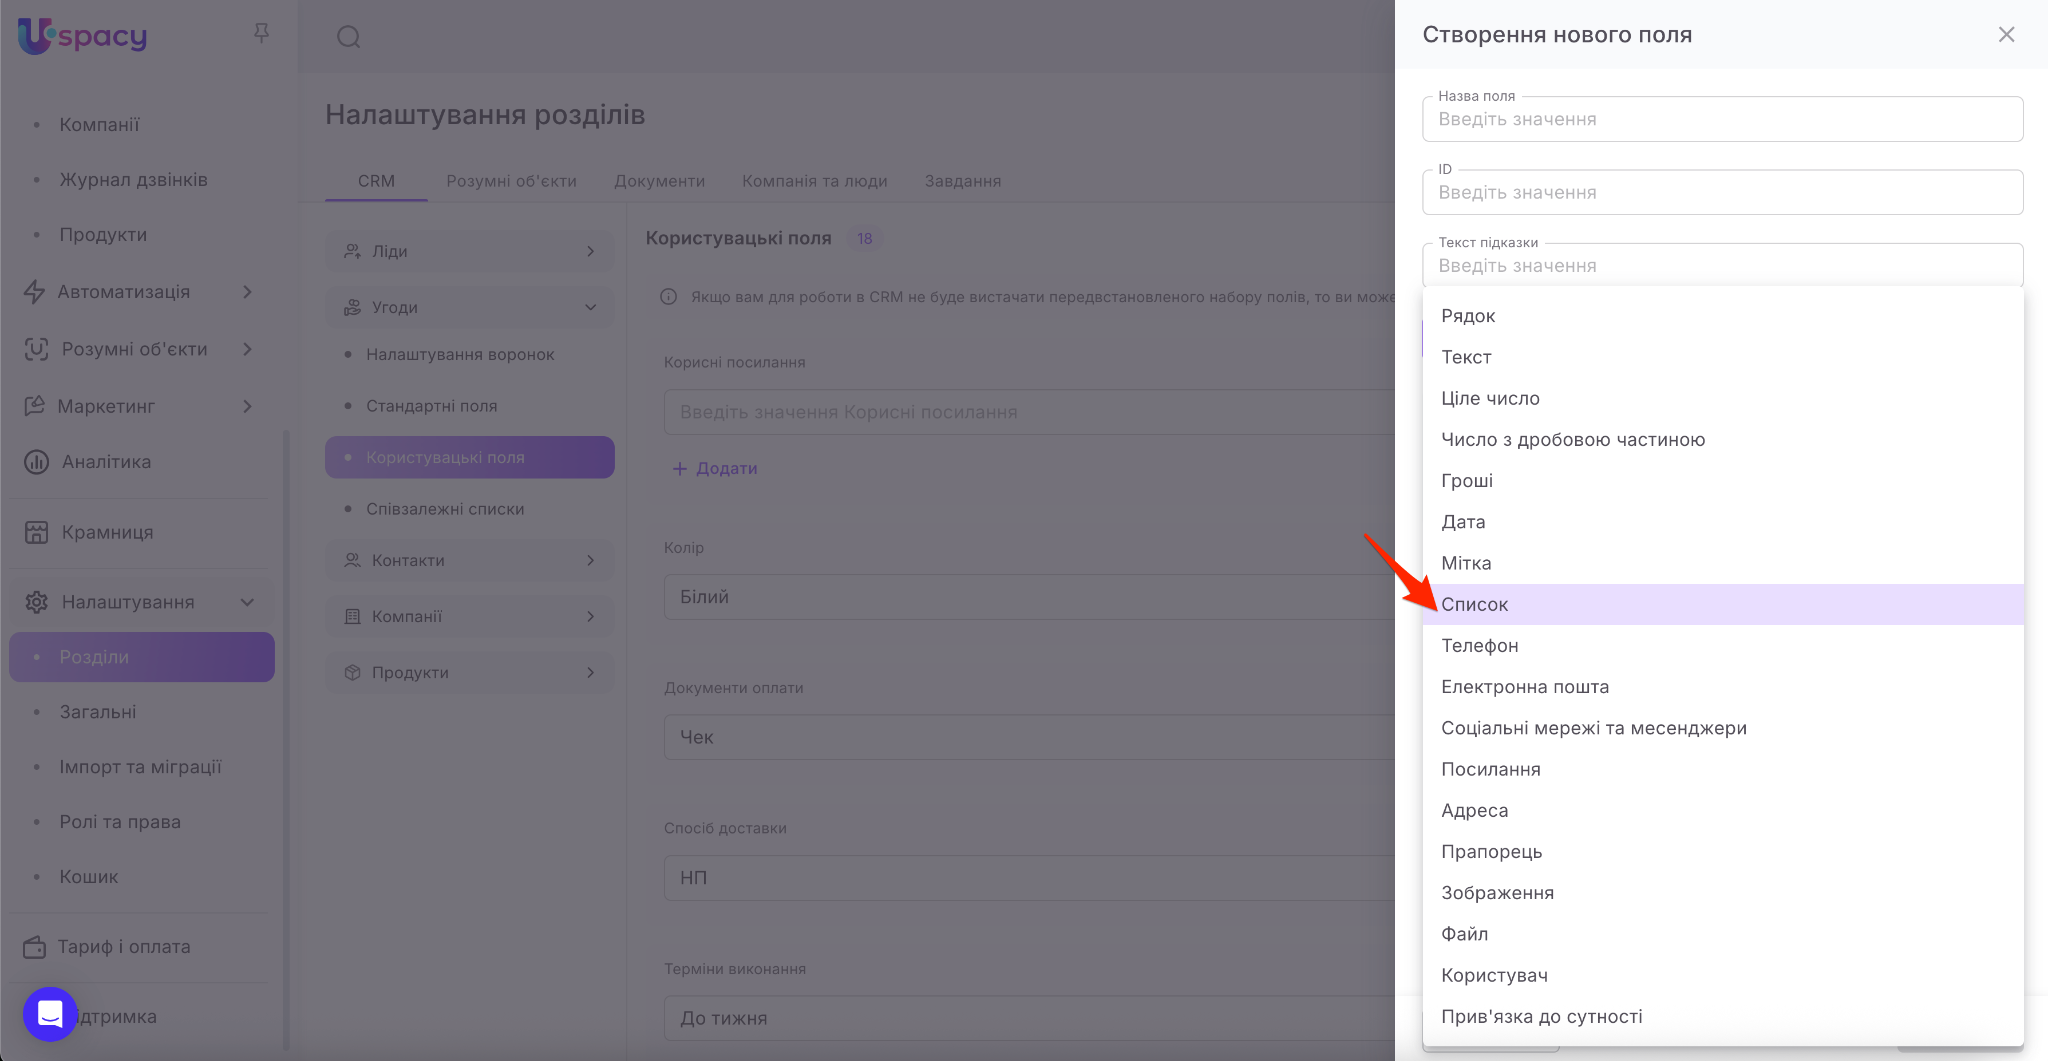Click the Маркетинг icon in sidebar
This screenshot has height=1061, width=2048.
click(x=35, y=406)
